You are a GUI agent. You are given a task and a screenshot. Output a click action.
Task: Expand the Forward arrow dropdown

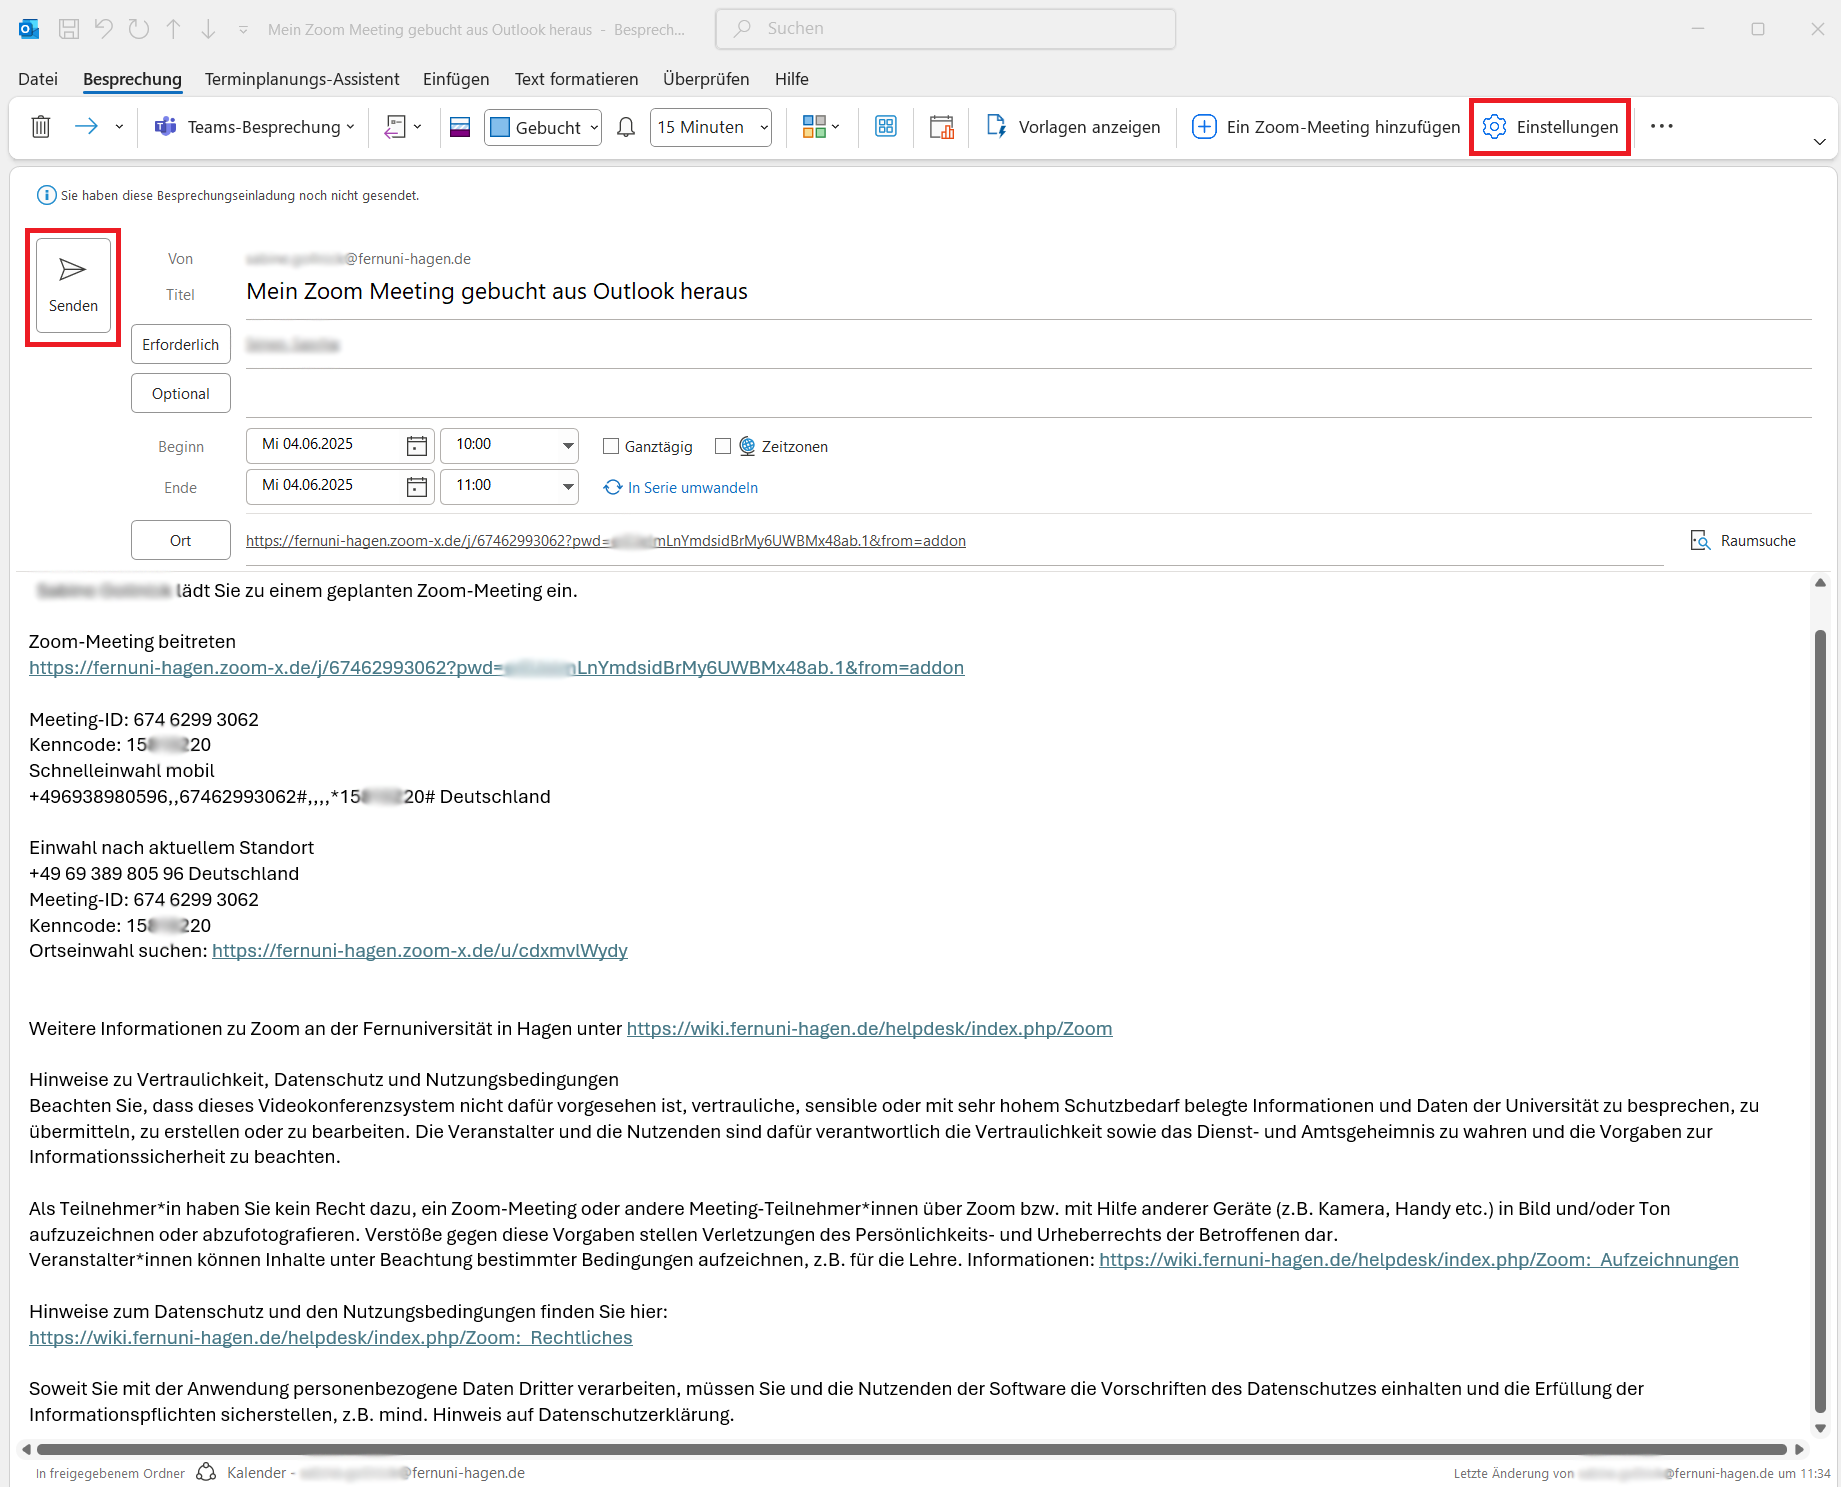point(119,127)
